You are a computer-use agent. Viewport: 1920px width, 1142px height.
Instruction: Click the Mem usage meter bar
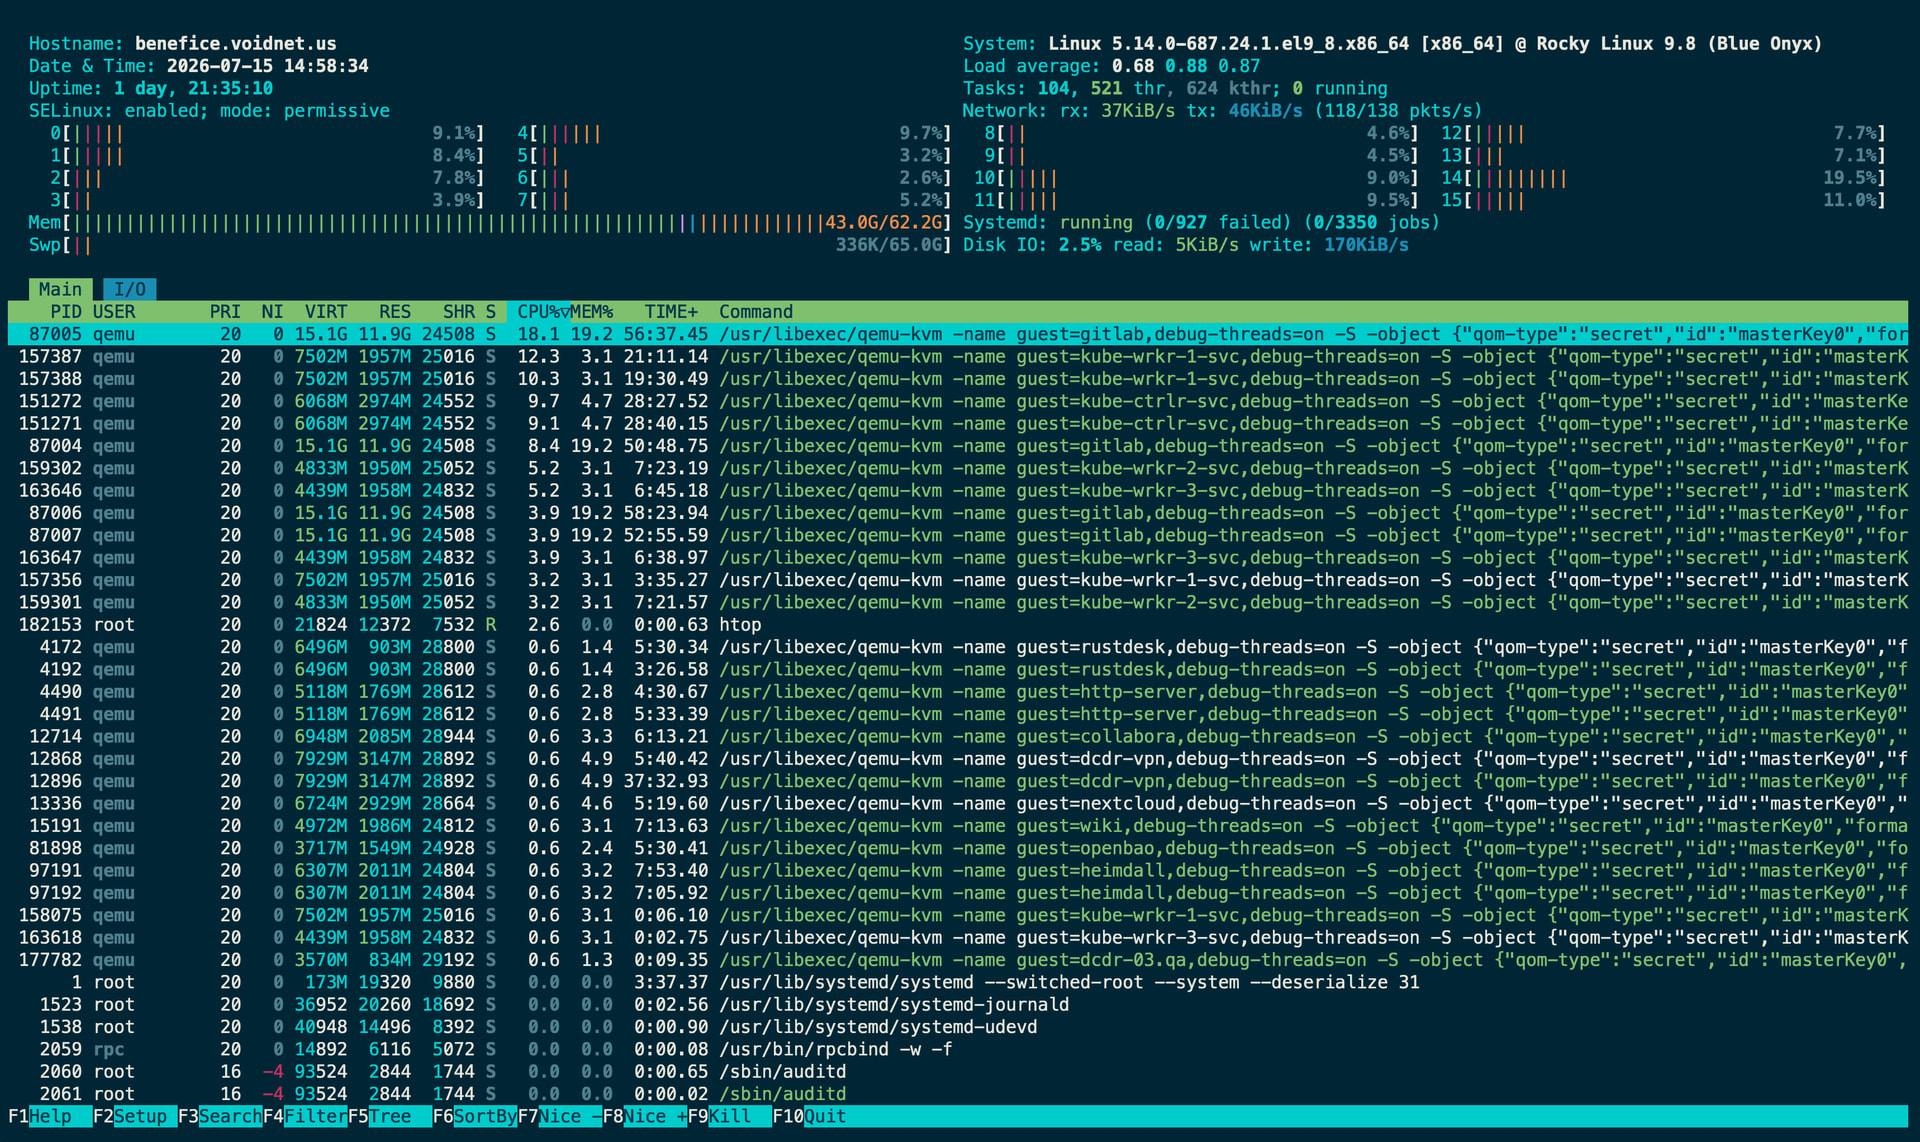tap(490, 222)
